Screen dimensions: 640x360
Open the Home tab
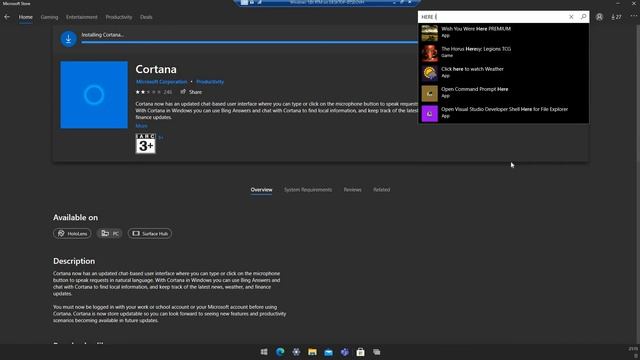tap(25, 17)
